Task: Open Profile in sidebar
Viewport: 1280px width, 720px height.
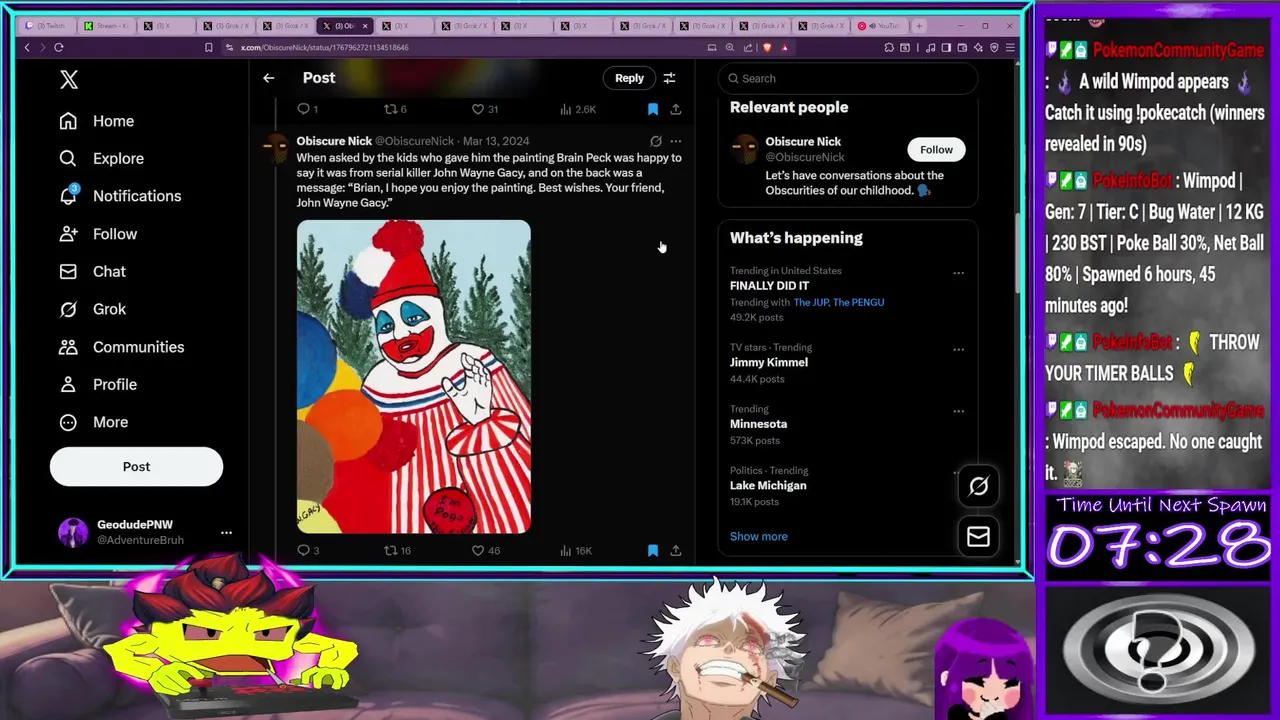Action: point(98,384)
